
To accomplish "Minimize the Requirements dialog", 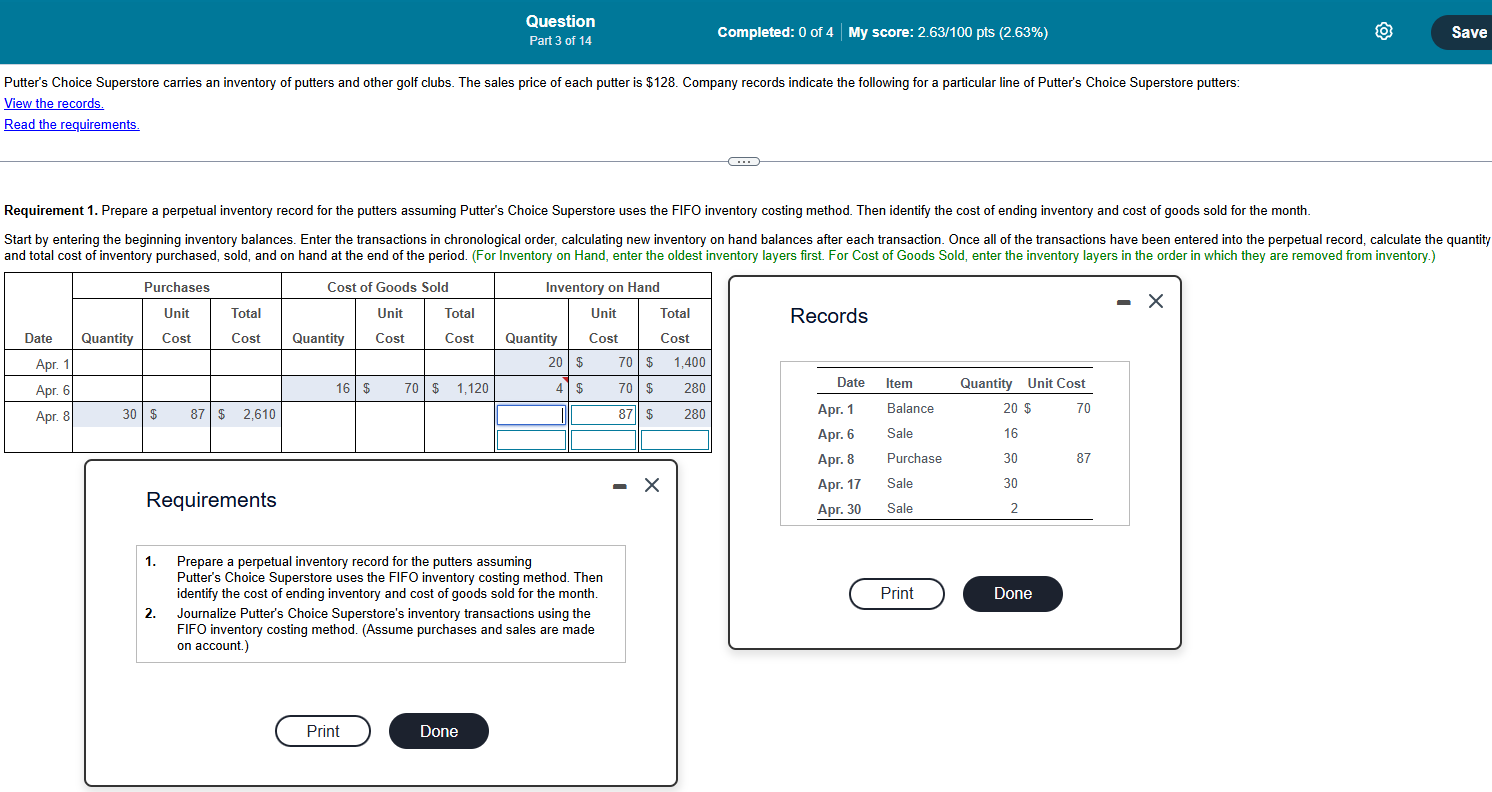I will tap(620, 486).
